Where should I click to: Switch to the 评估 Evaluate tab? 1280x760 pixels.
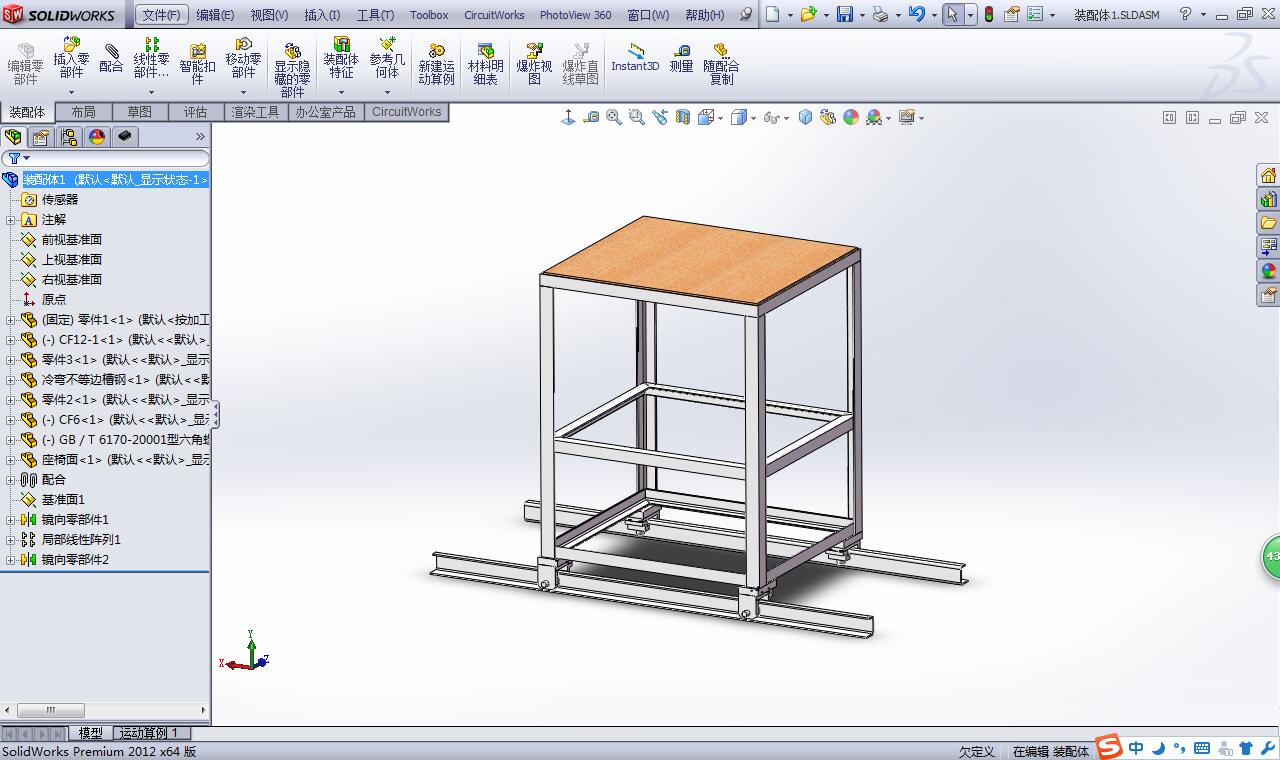[196, 112]
